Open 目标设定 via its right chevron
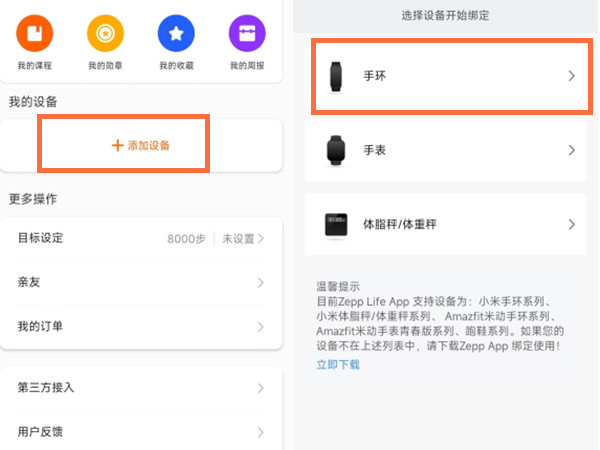This screenshot has width=600, height=450. (x=261, y=239)
